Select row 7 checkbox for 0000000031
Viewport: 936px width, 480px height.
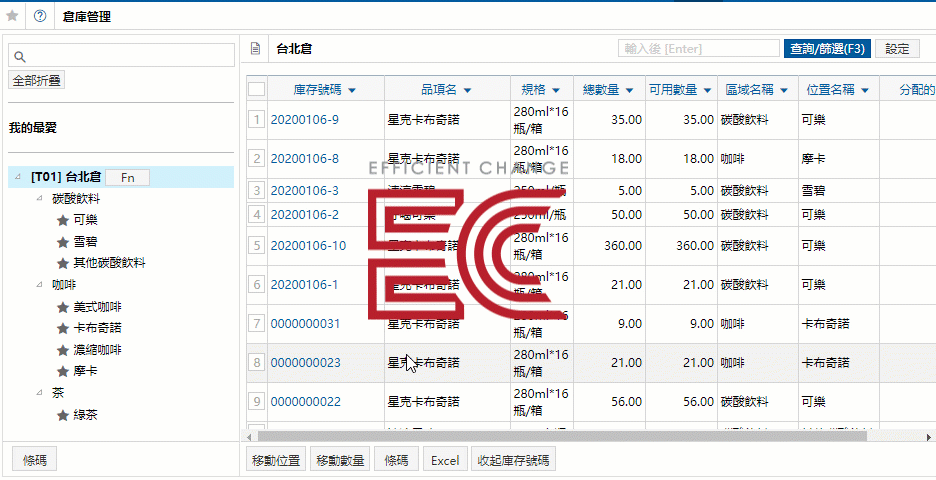coord(257,324)
